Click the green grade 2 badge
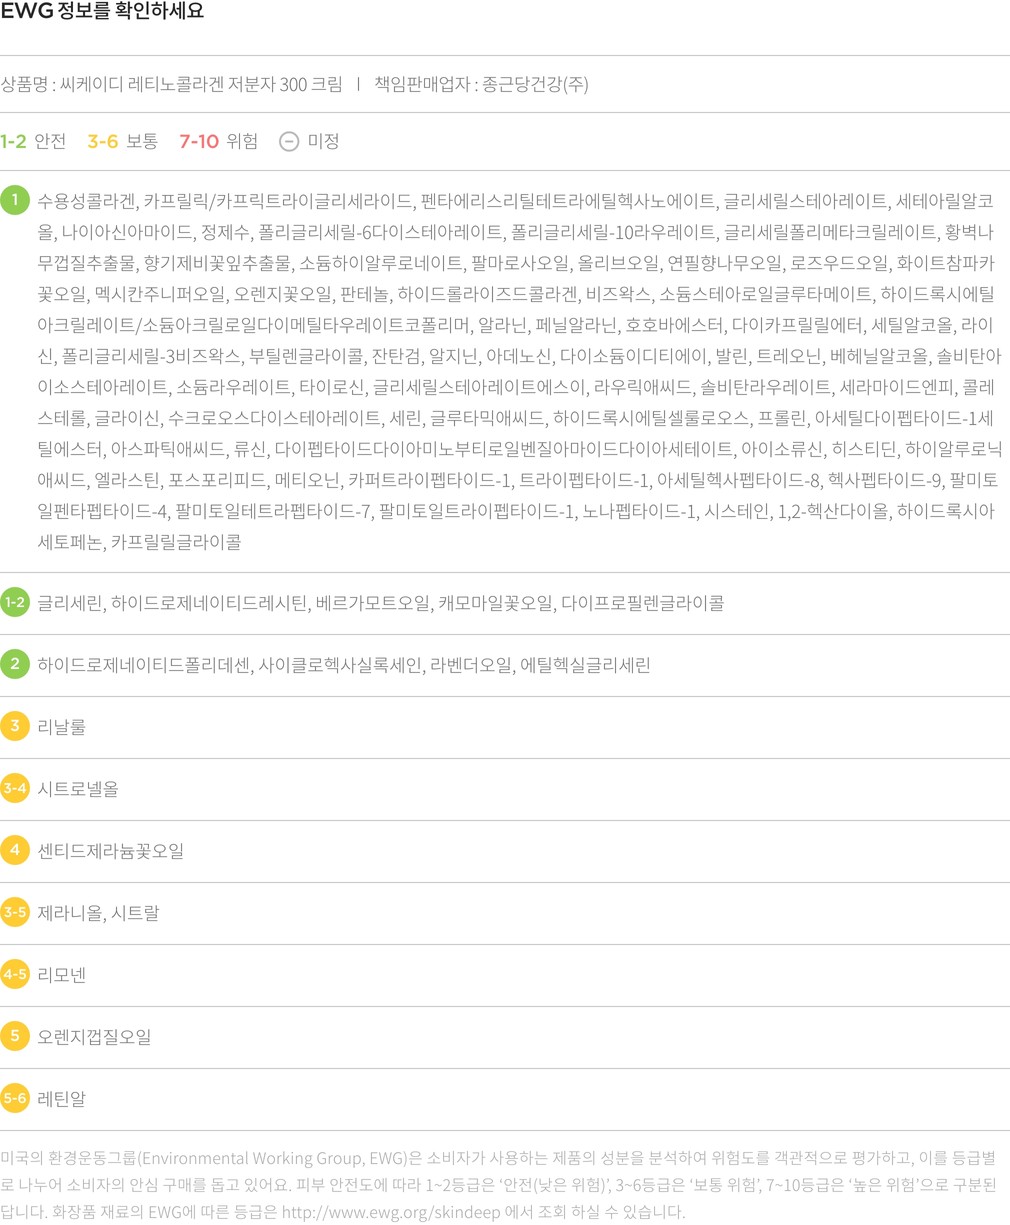1010x1225 pixels. click(x=15, y=664)
